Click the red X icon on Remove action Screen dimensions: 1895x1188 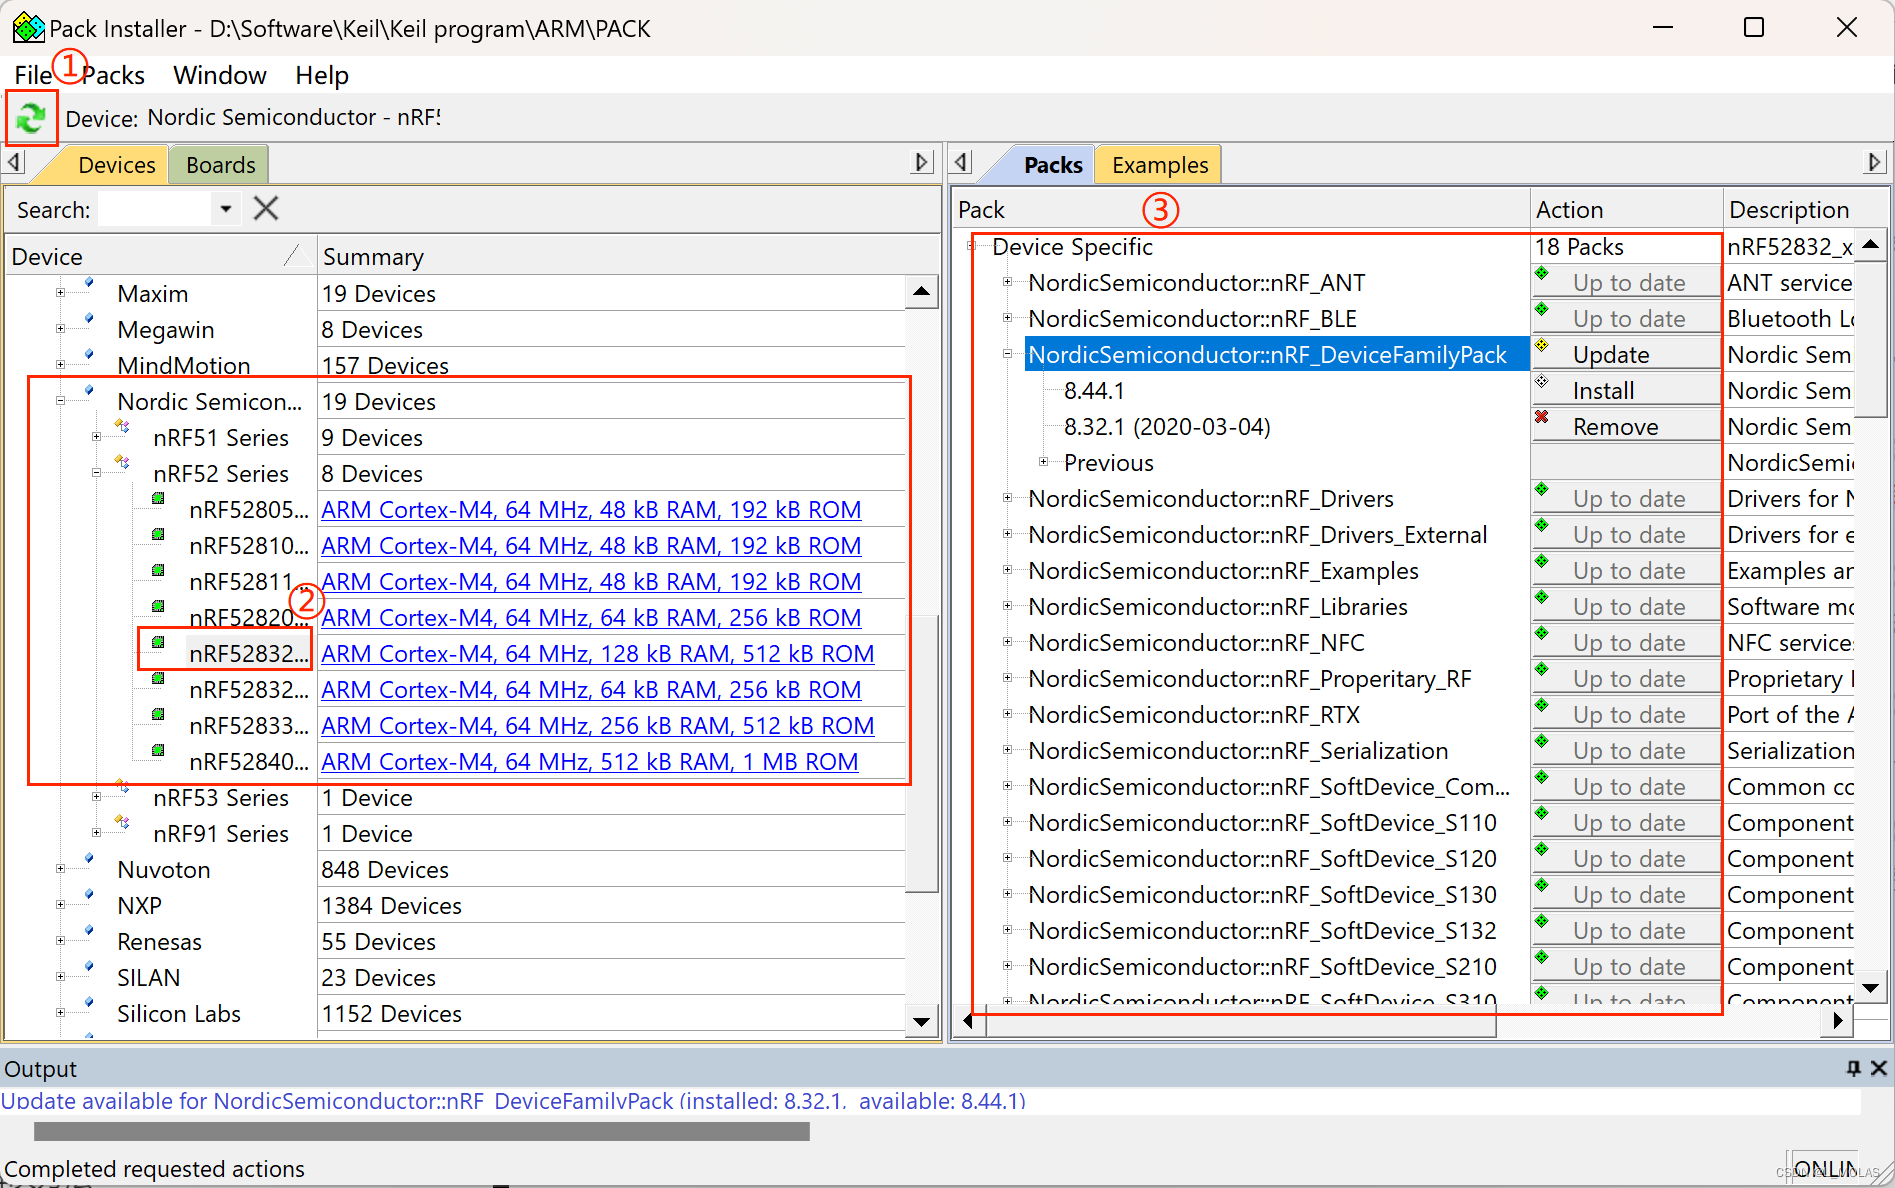[x=1542, y=417]
